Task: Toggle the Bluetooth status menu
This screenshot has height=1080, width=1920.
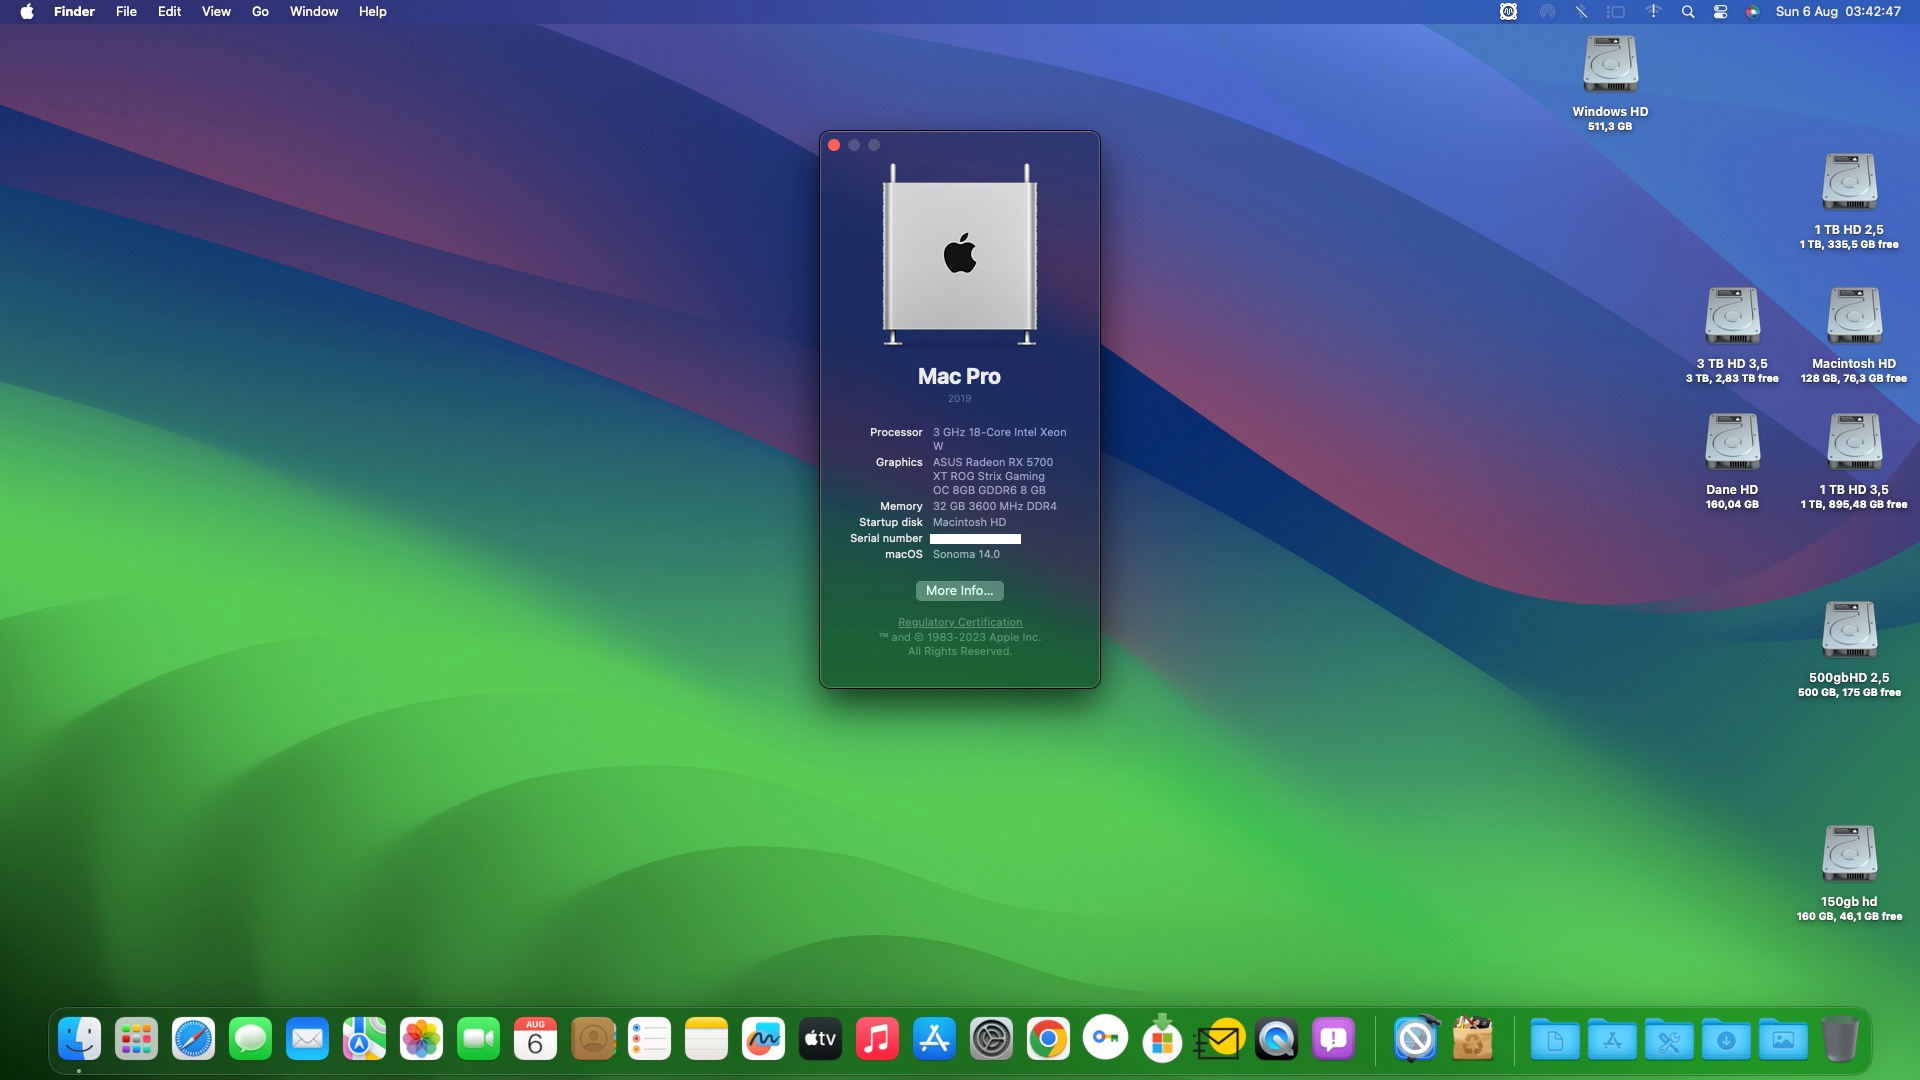Action: [1581, 12]
